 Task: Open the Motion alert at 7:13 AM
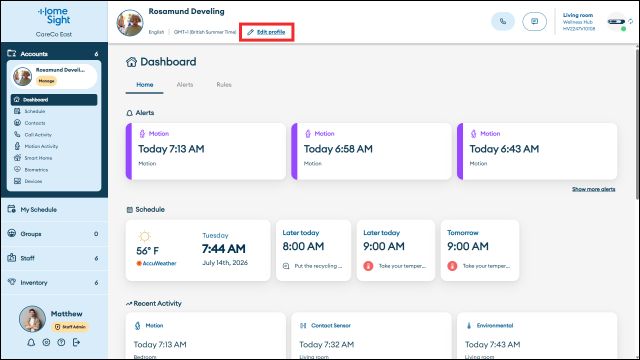pyautogui.click(x=206, y=151)
